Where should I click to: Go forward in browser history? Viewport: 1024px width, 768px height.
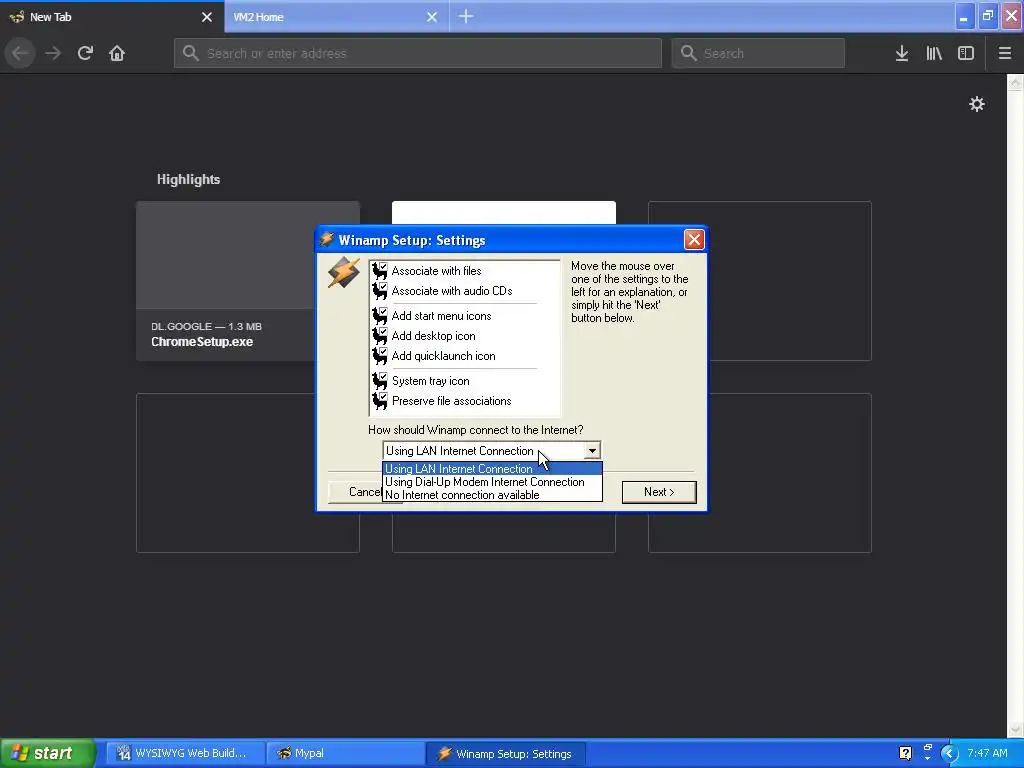point(53,53)
